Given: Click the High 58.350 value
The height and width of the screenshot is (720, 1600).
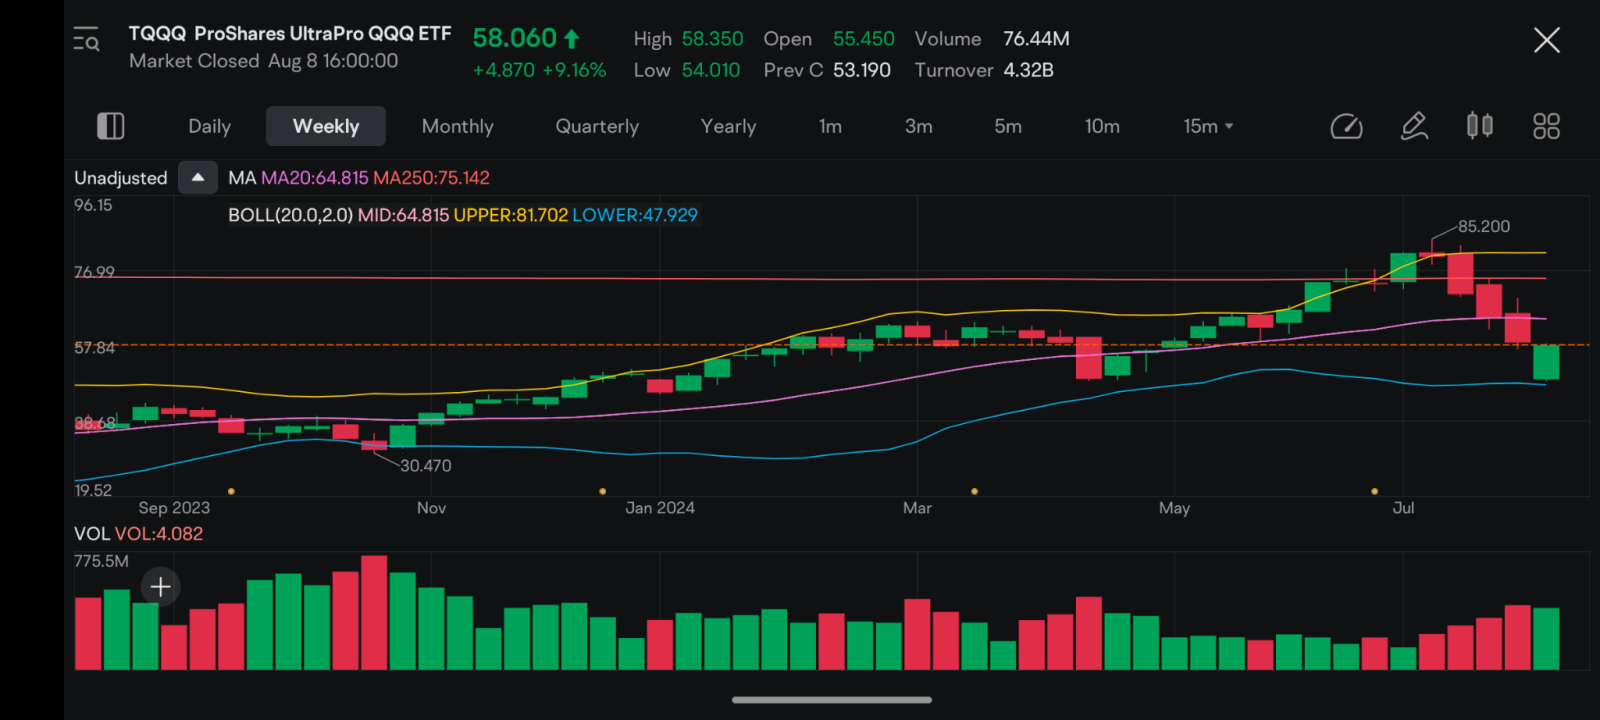Looking at the screenshot, I should tap(688, 39).
